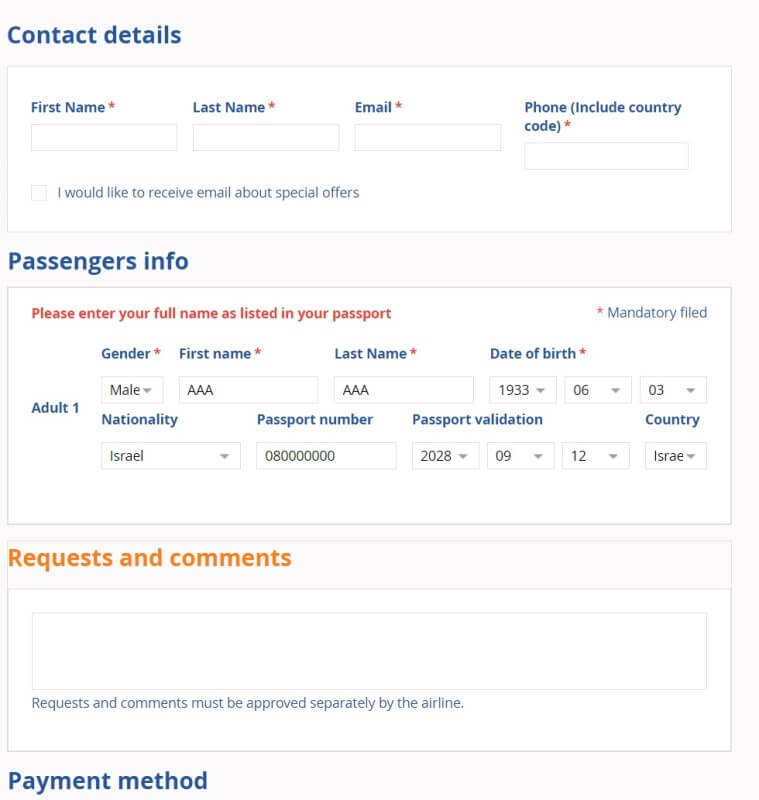The image size is (759, 800).
Task: Open birth year dropdown showing 1933
Action: tap(522, 390)
